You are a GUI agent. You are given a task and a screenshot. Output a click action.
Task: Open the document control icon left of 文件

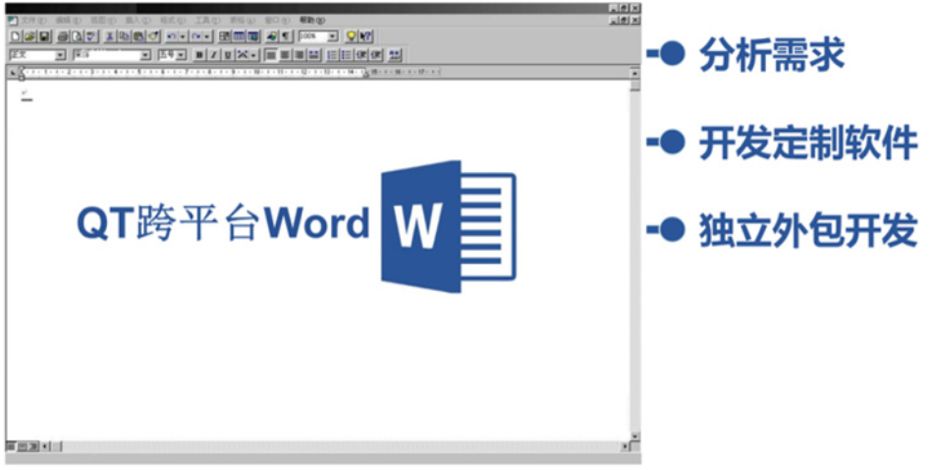click(x=12, y=20)
